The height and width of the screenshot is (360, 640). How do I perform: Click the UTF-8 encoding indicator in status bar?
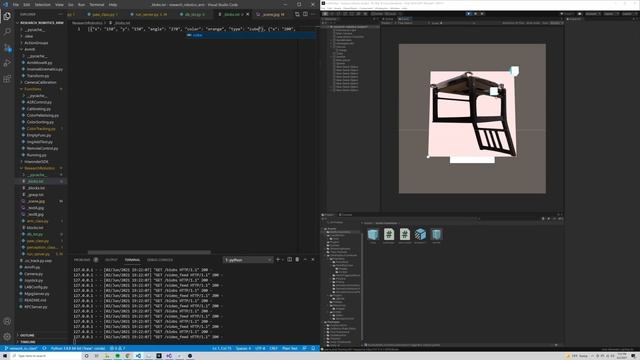tap(260, 349)
